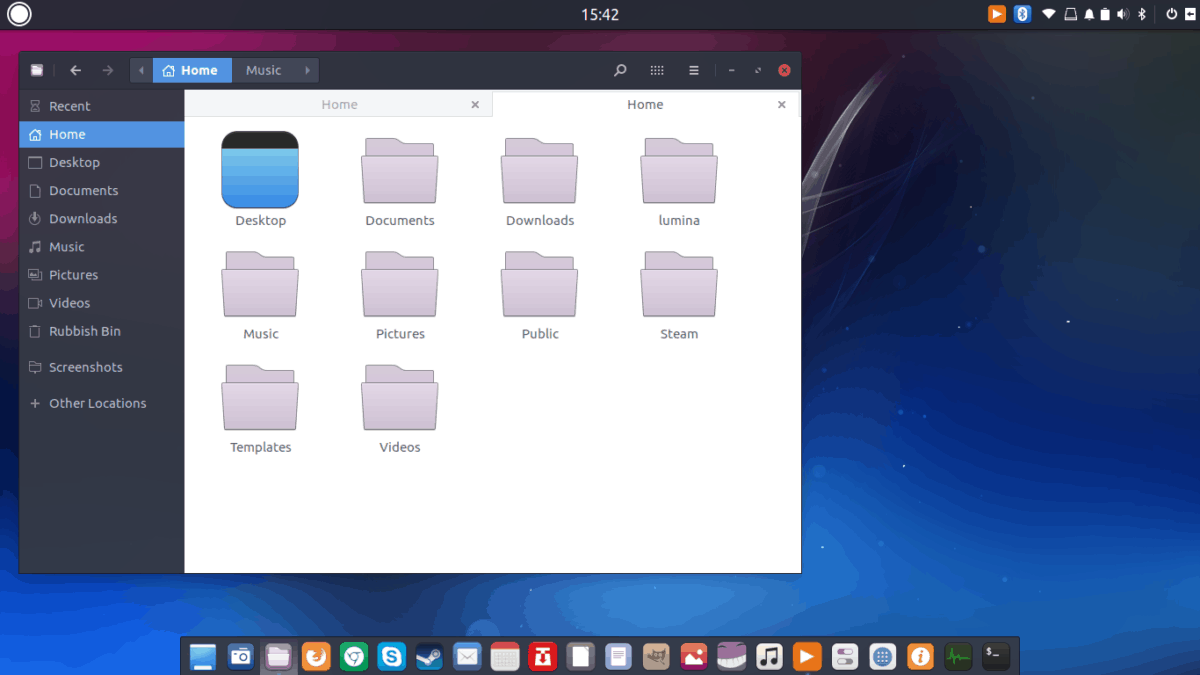
Task: Open the Wi-Fi status menu
Action: point(1048,14)
